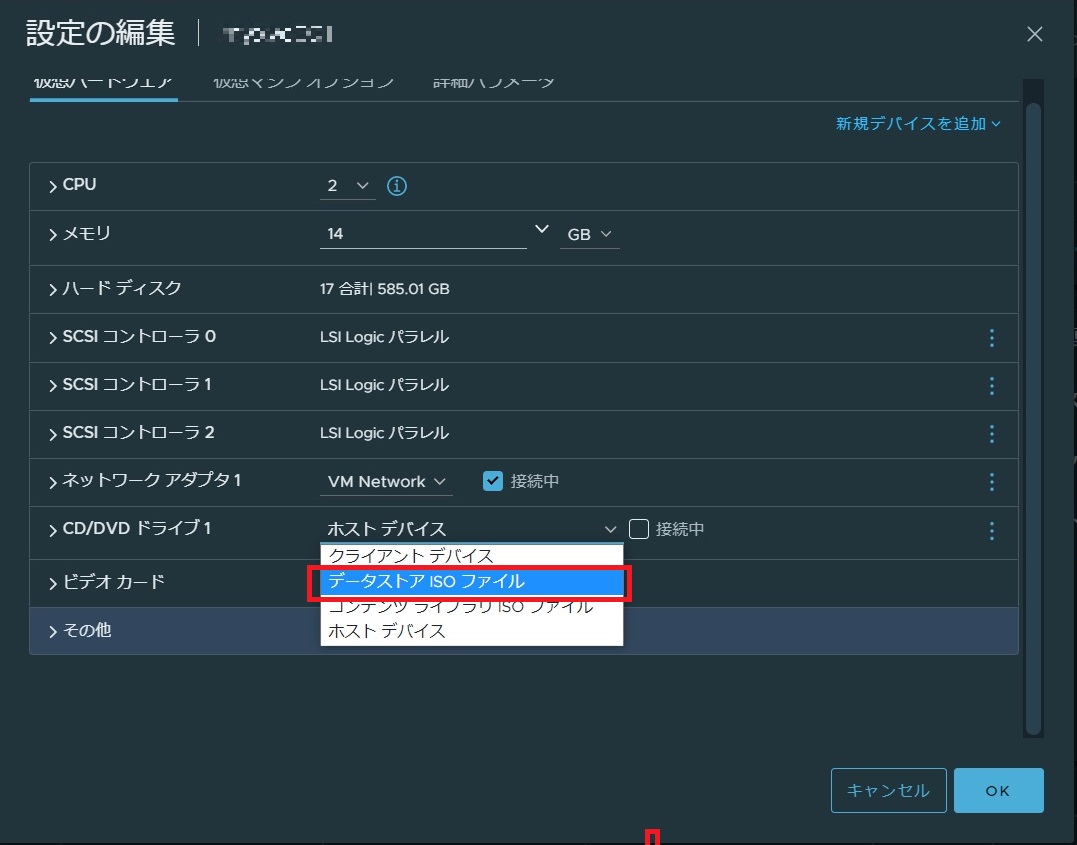Open actions menu for SCSI コントローラ 2
This screenshot has width=1077, height=845.
[991, 433]
